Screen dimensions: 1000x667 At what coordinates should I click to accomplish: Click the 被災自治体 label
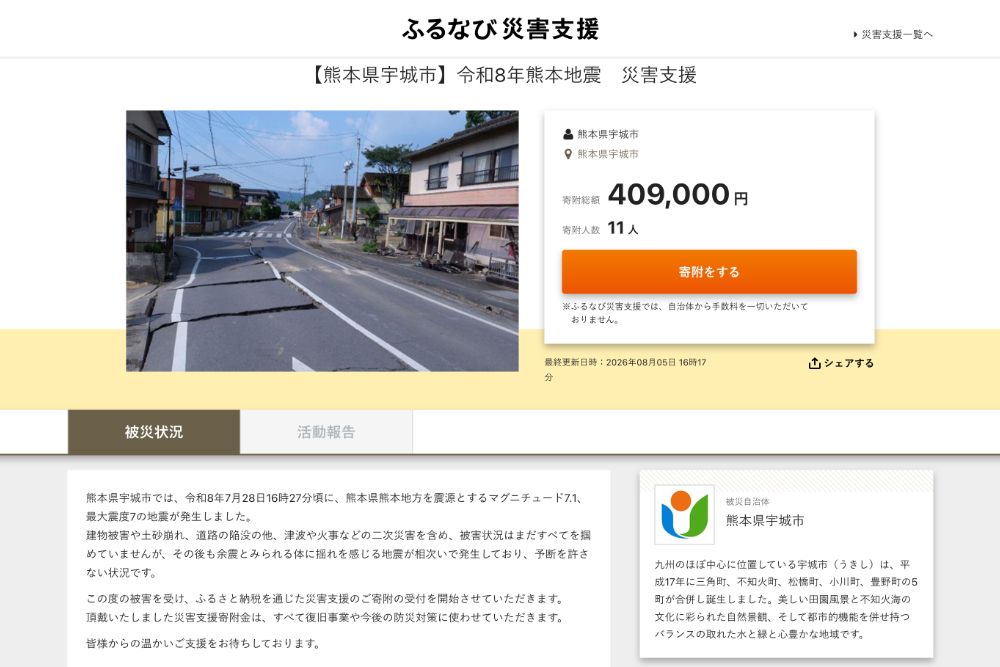747,502
